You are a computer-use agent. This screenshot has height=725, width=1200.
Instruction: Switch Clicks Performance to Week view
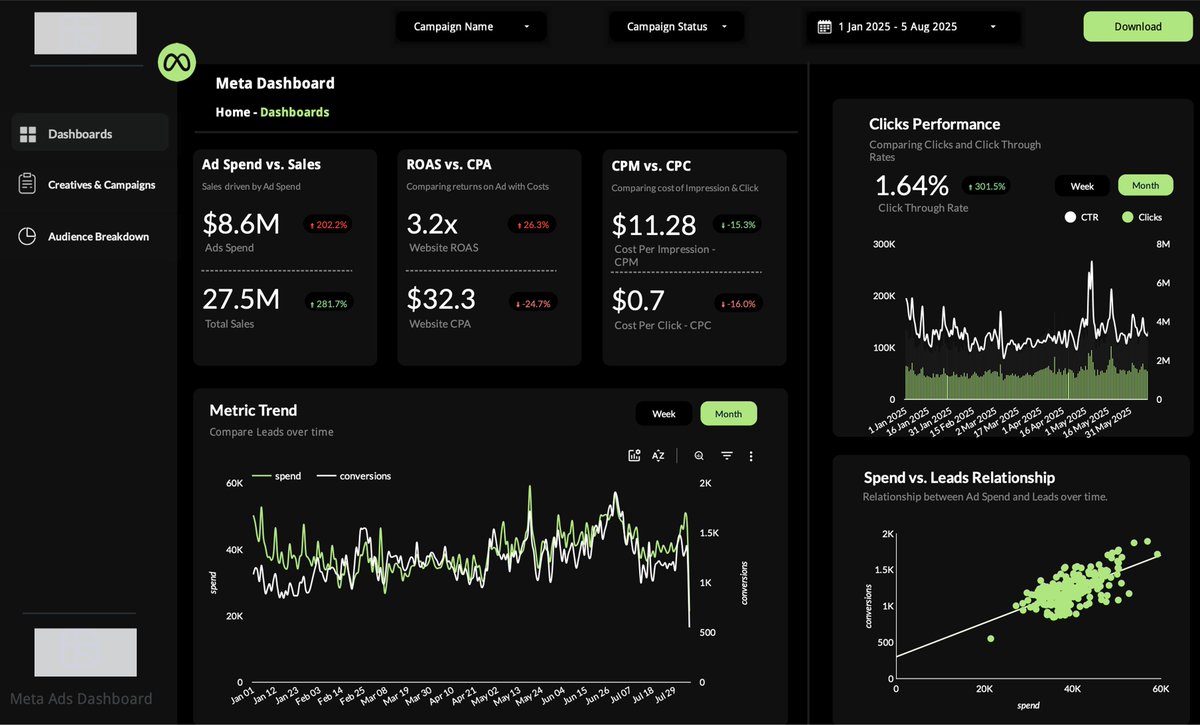point(1082,186)
